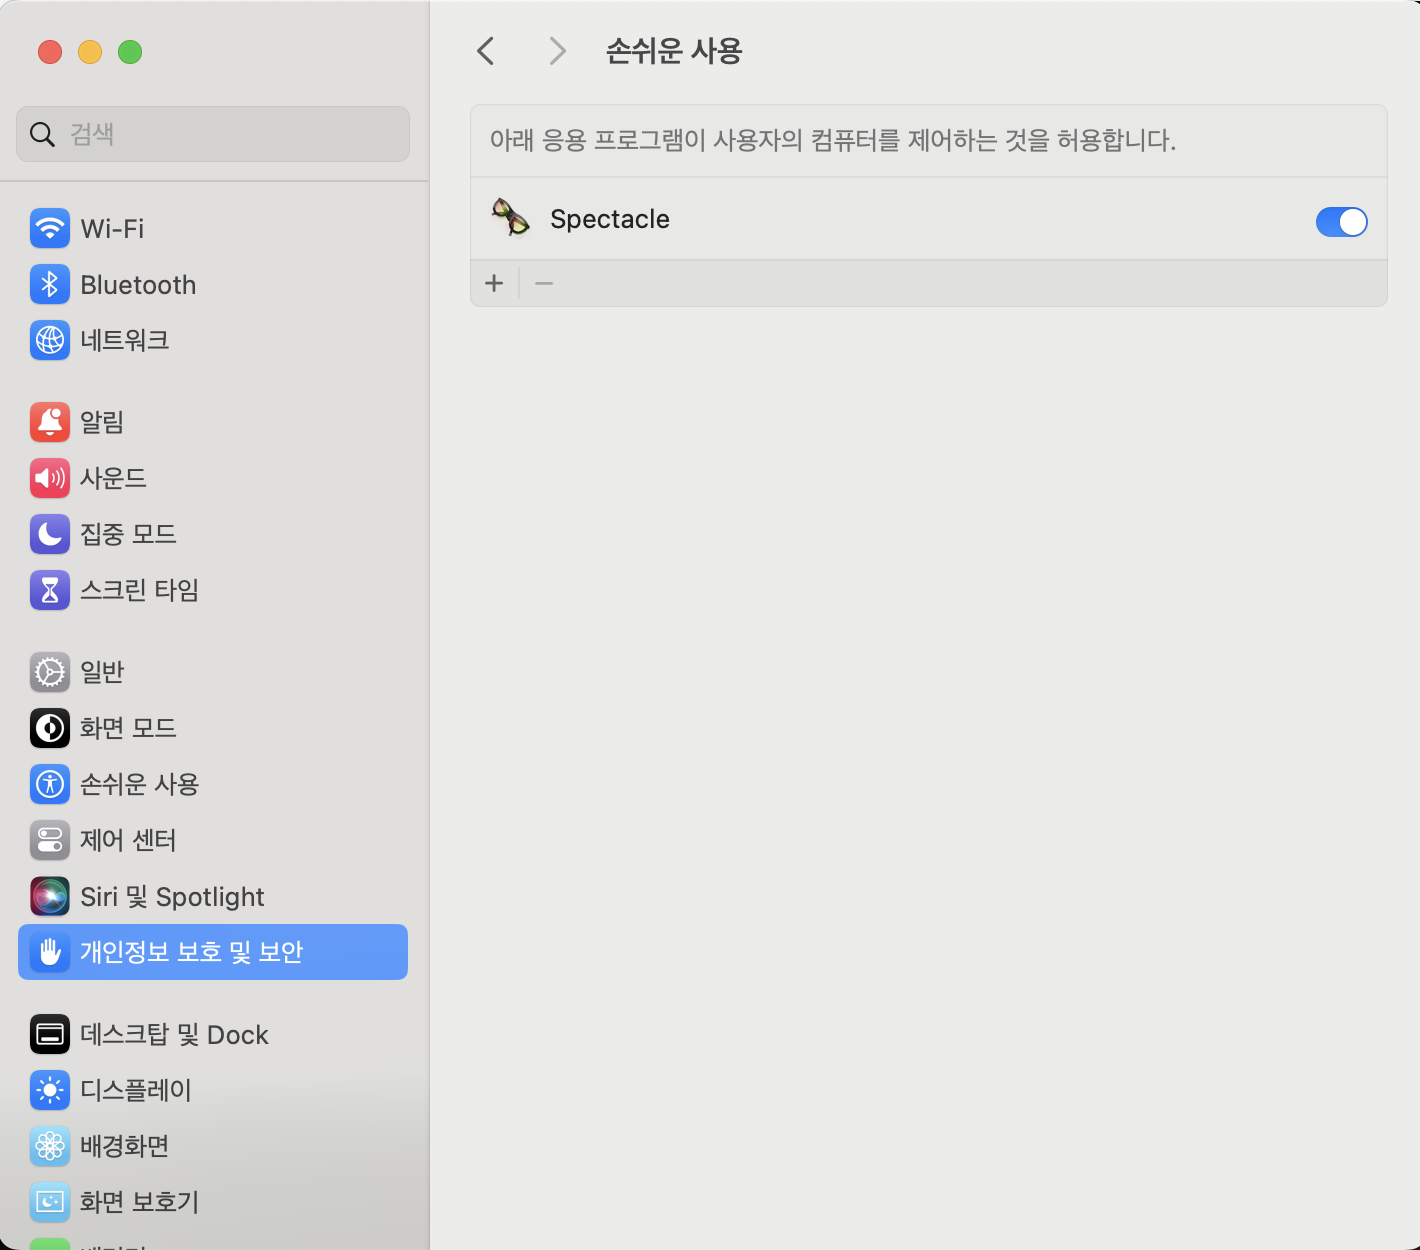This screenshot has height=1250, width=1420.
Task: Select 스크린 타임 text in sidebar
Action: pyautogui.click(x=139, y=590)
